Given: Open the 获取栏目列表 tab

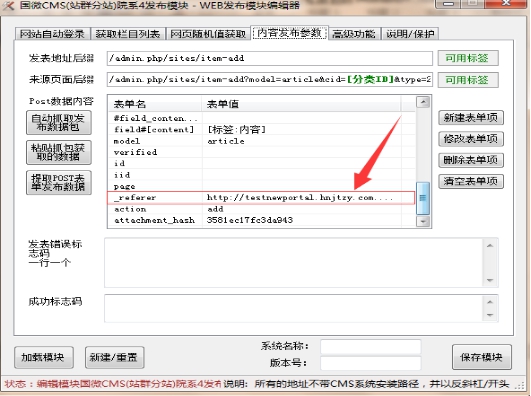Looking at the screenshot, I should point(128,34).
